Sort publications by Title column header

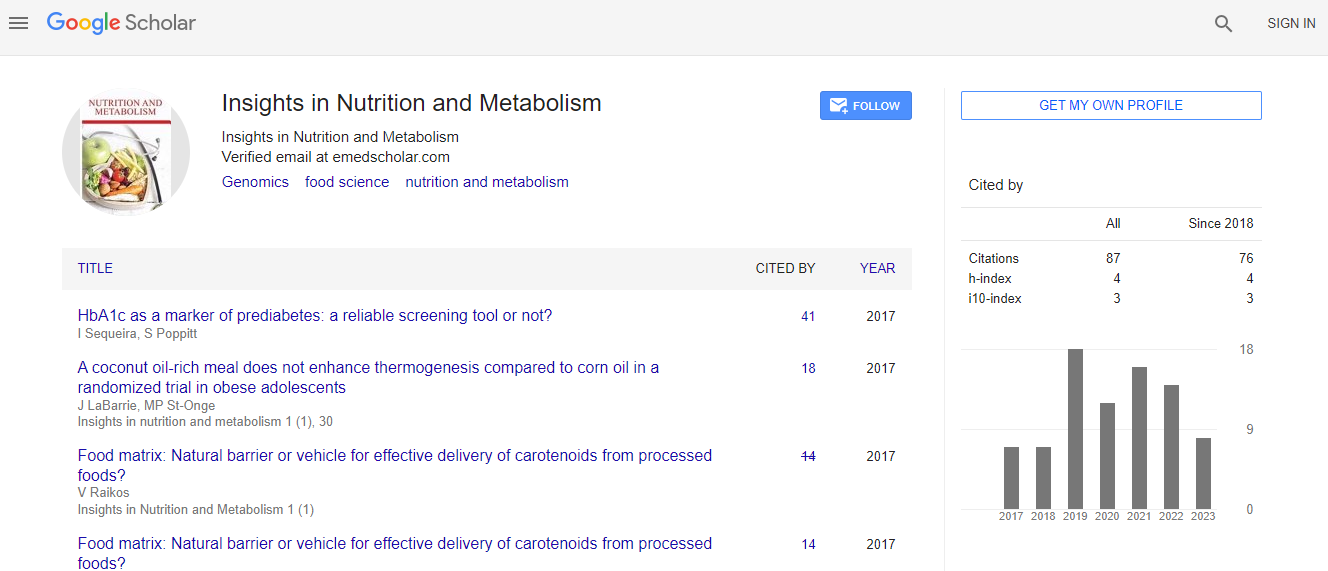95,268
